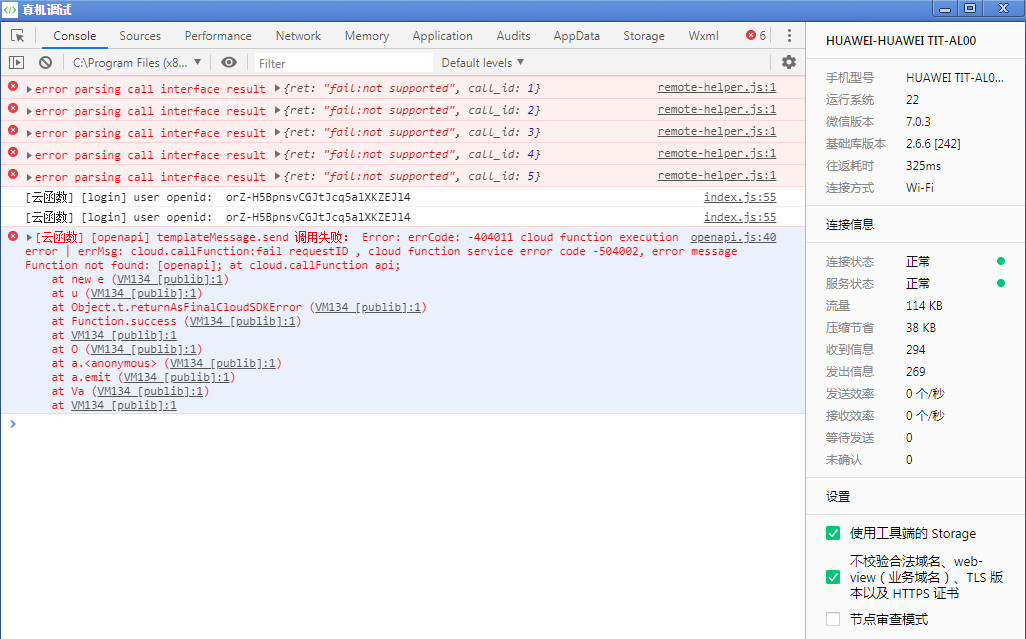
Task: Uncheck the 不校验合法域名 checkbox
Action: (833, 577)
